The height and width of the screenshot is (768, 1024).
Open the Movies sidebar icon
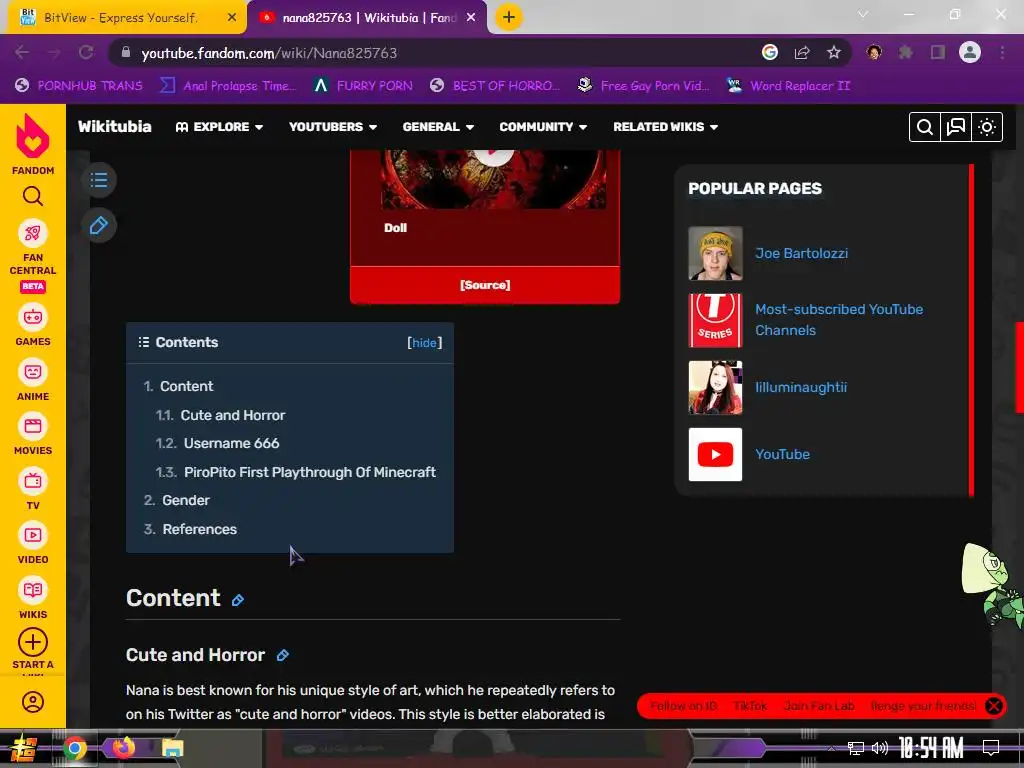(x=33, y=426)
